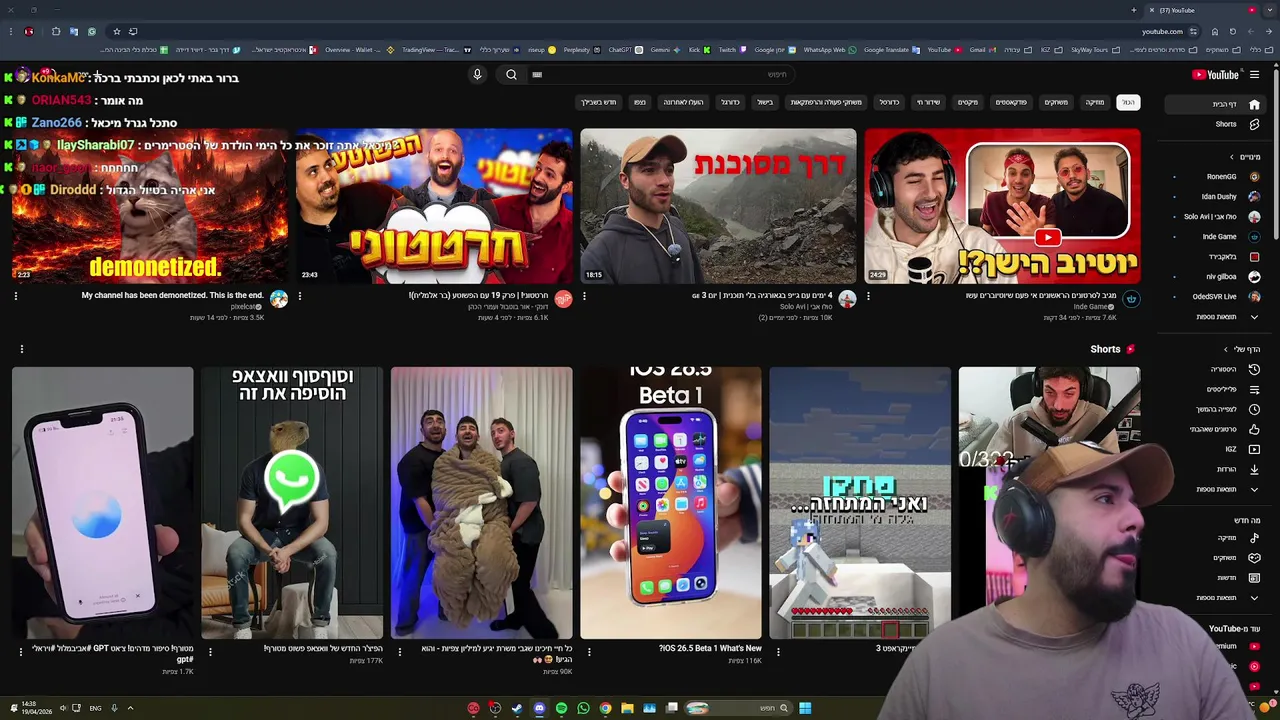Play the 'חרטטוני' video thumbnail

click(x=434, y=206)
